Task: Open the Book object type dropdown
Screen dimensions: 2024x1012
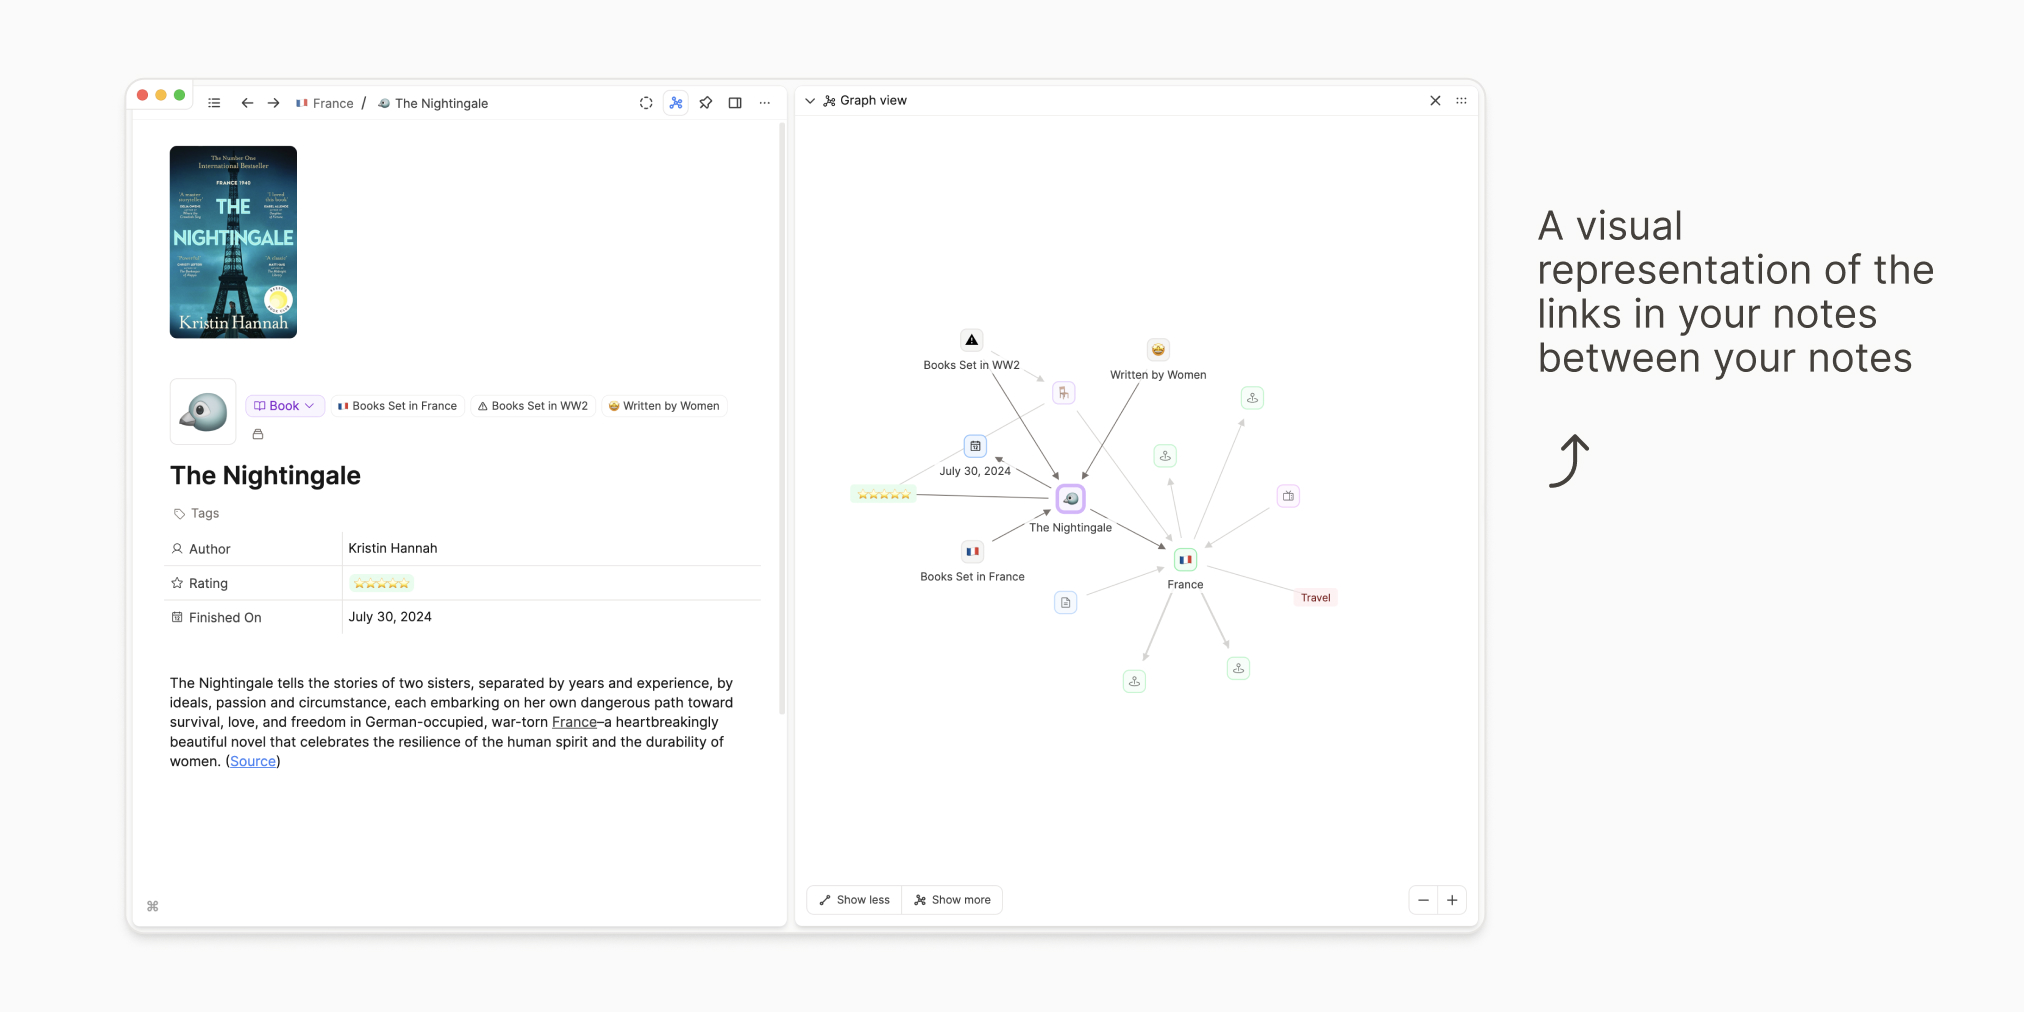Action: tap(285, 406)
